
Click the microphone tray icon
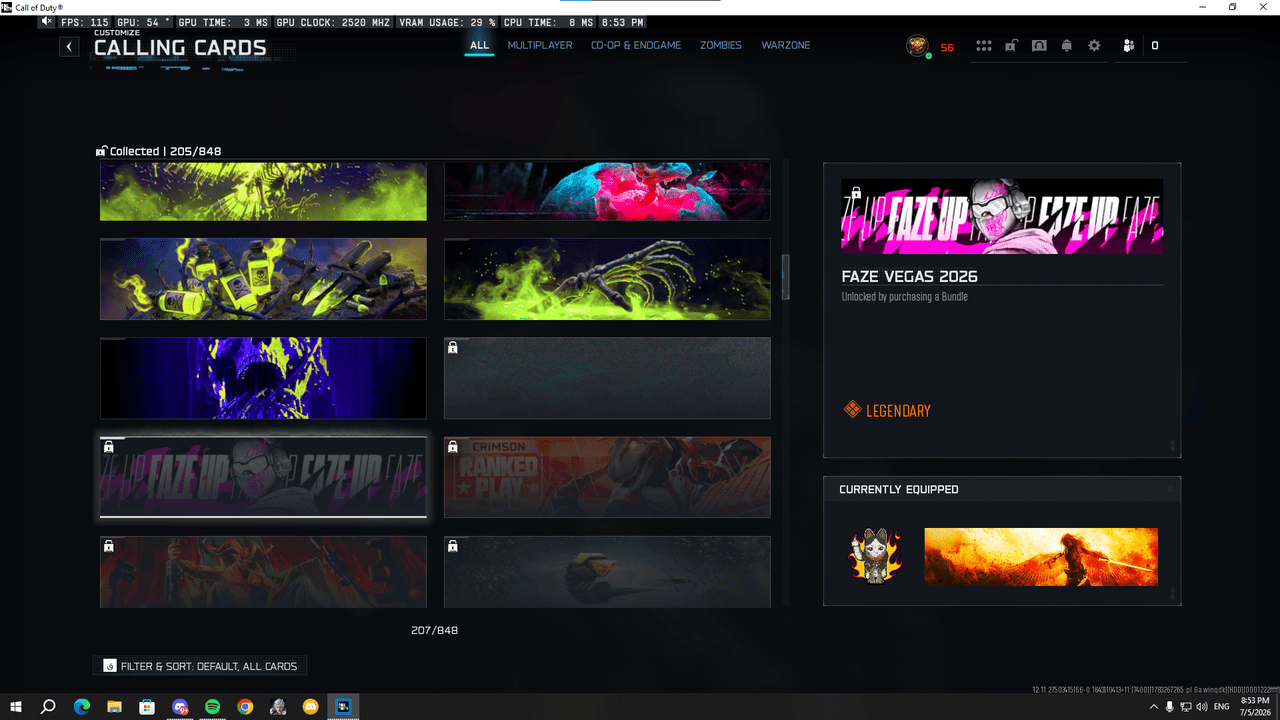click(1170, 706)
